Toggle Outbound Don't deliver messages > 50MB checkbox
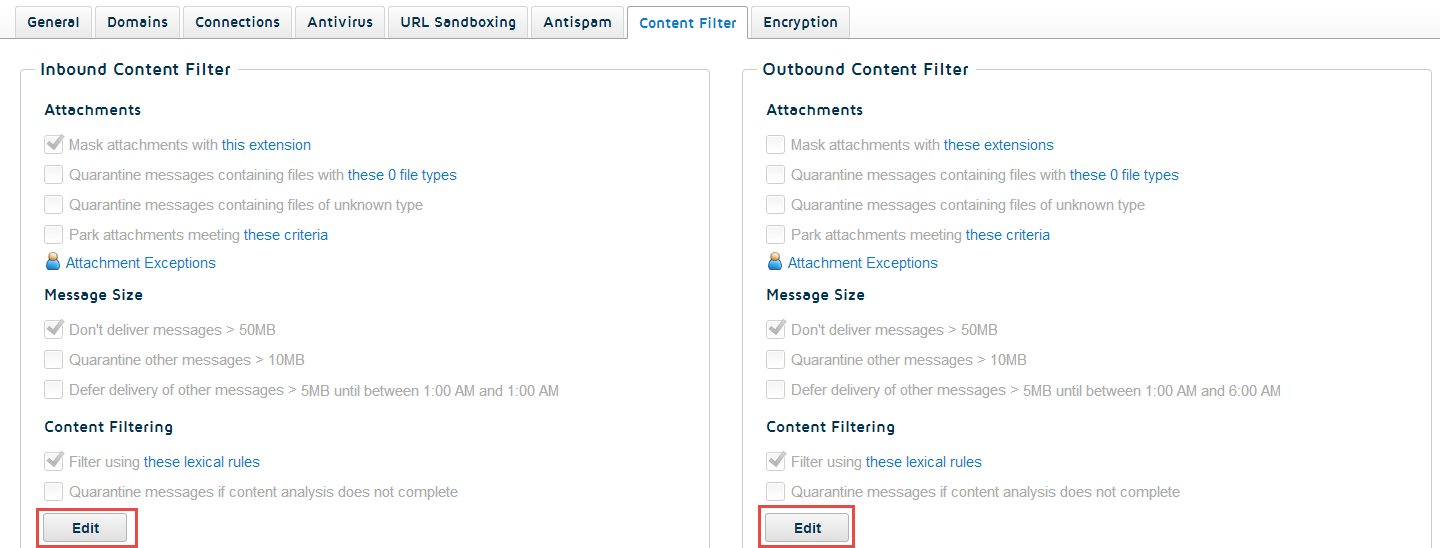The height and width of the screenshot is (548, 1440). 776,329
